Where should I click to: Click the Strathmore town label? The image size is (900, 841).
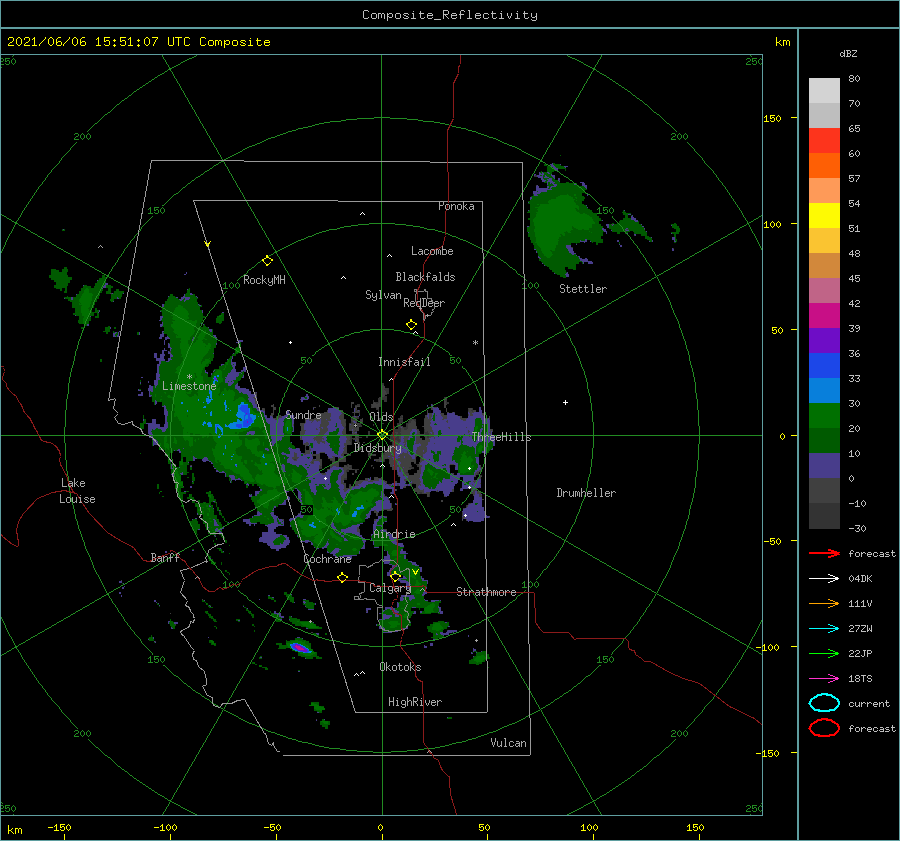(486, 592)
